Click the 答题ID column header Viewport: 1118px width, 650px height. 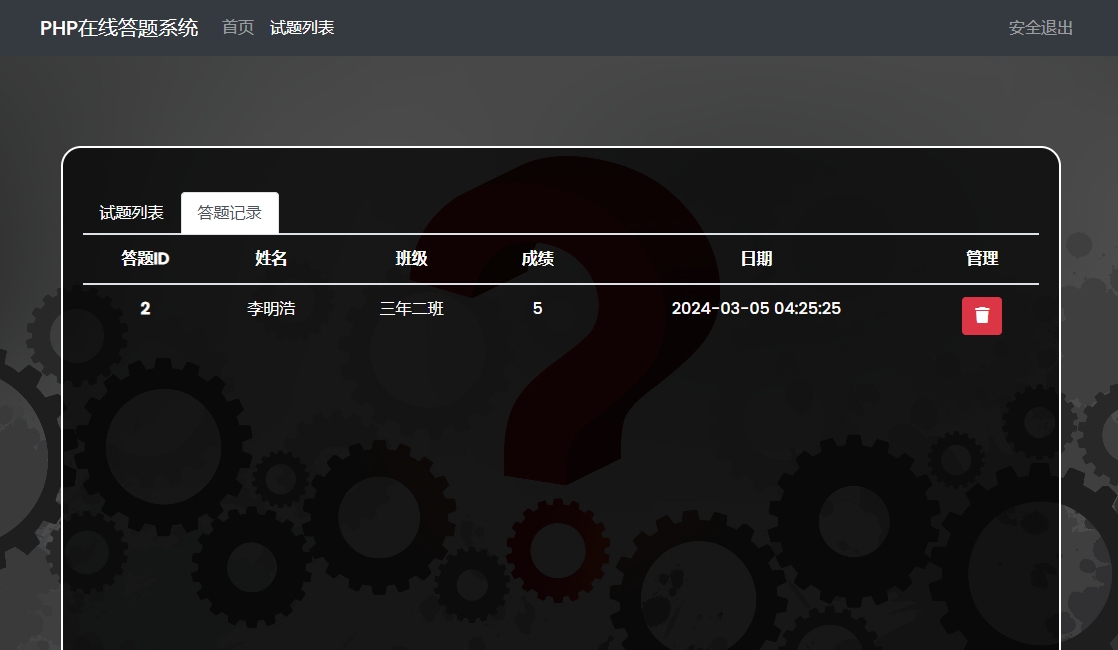(x=145, y=259)
